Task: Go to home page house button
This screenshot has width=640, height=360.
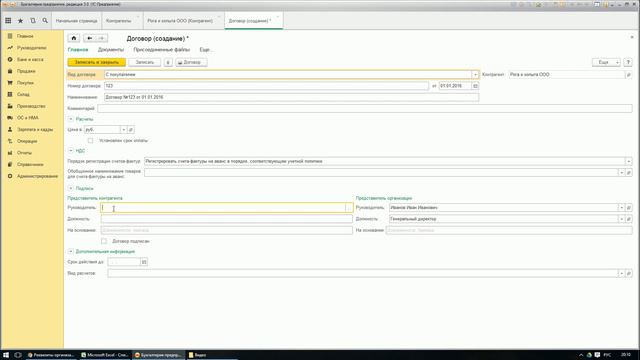Action: coord(74,38)
